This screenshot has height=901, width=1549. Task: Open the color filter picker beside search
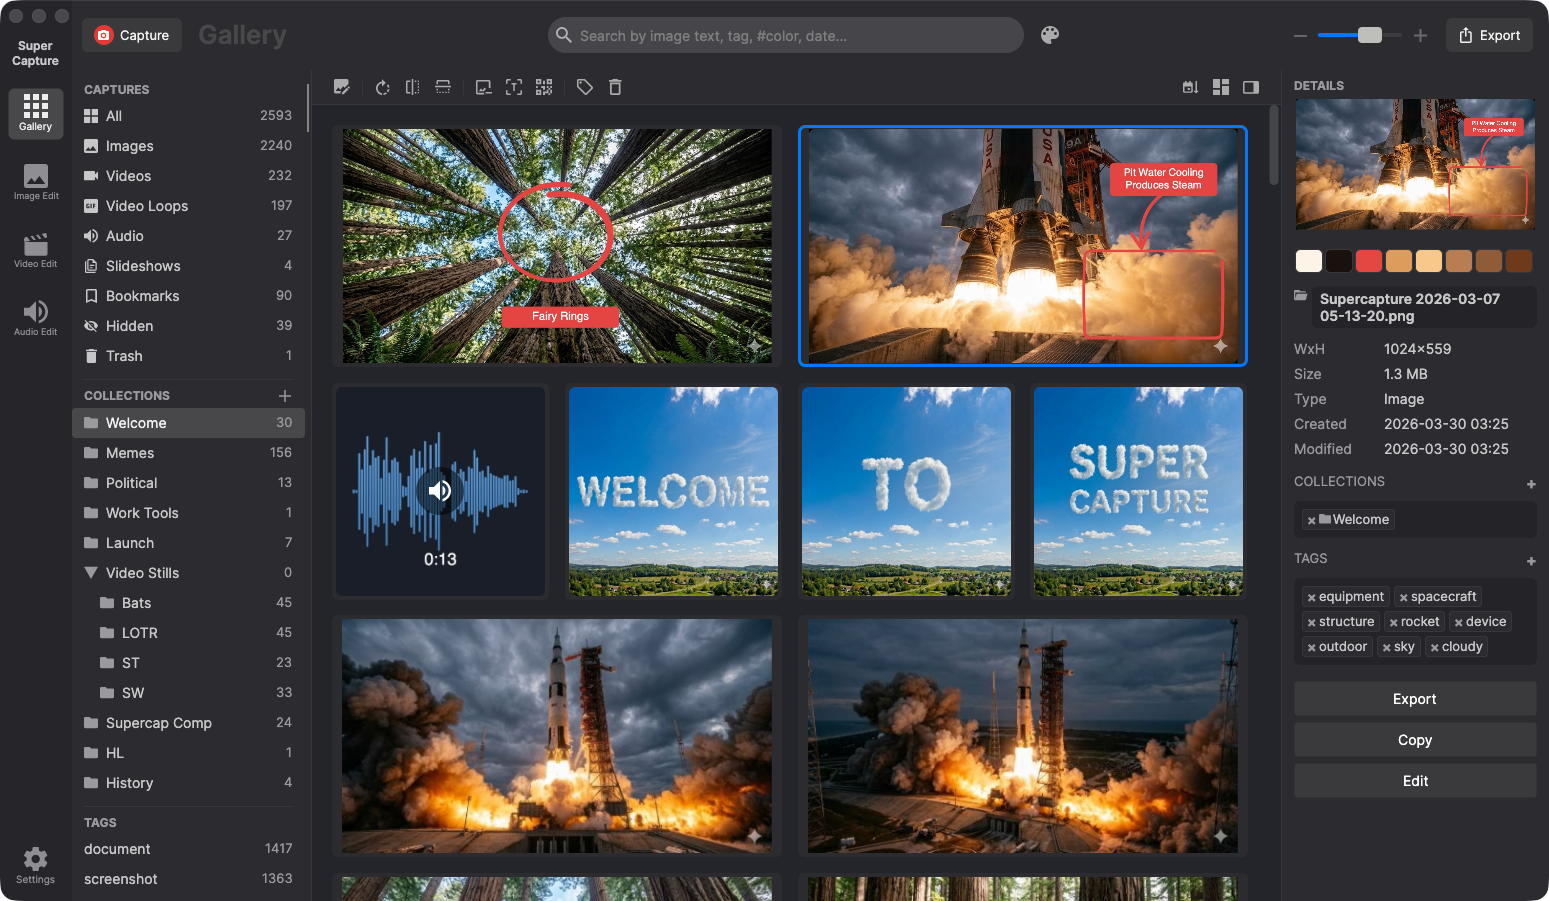pos(1050,35)
